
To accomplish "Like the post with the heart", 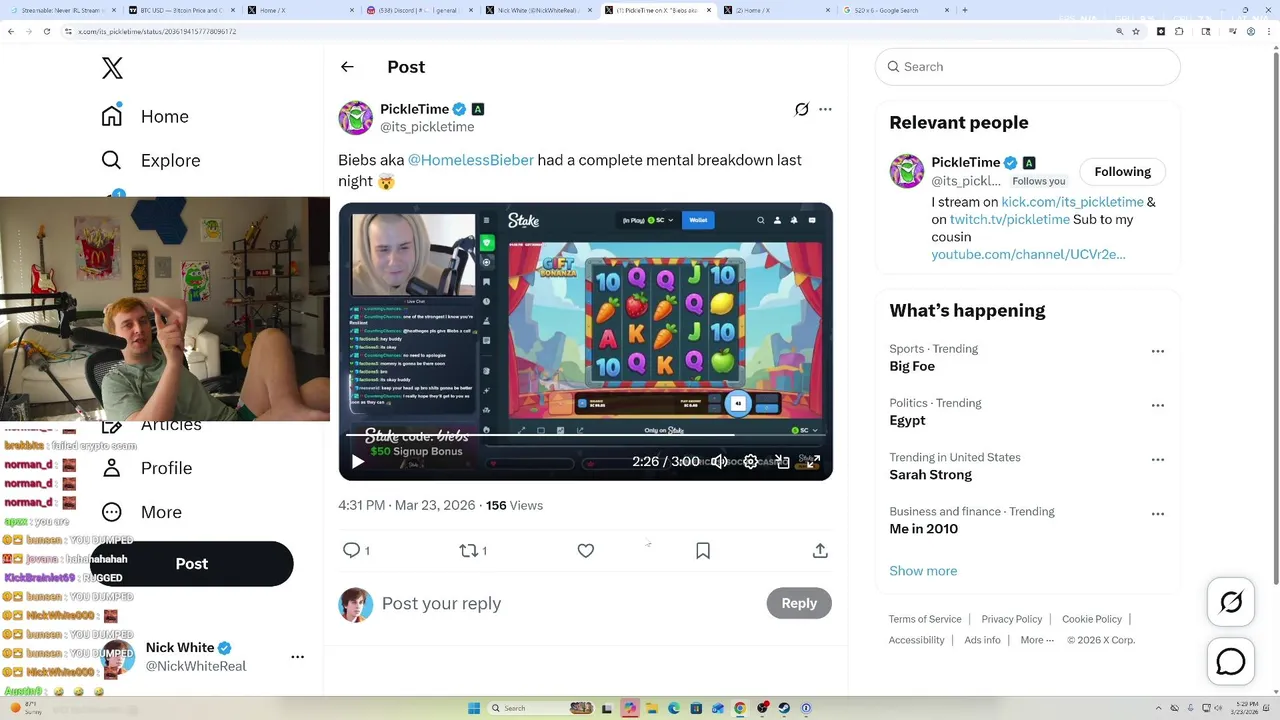I will (x=586, y=550).
